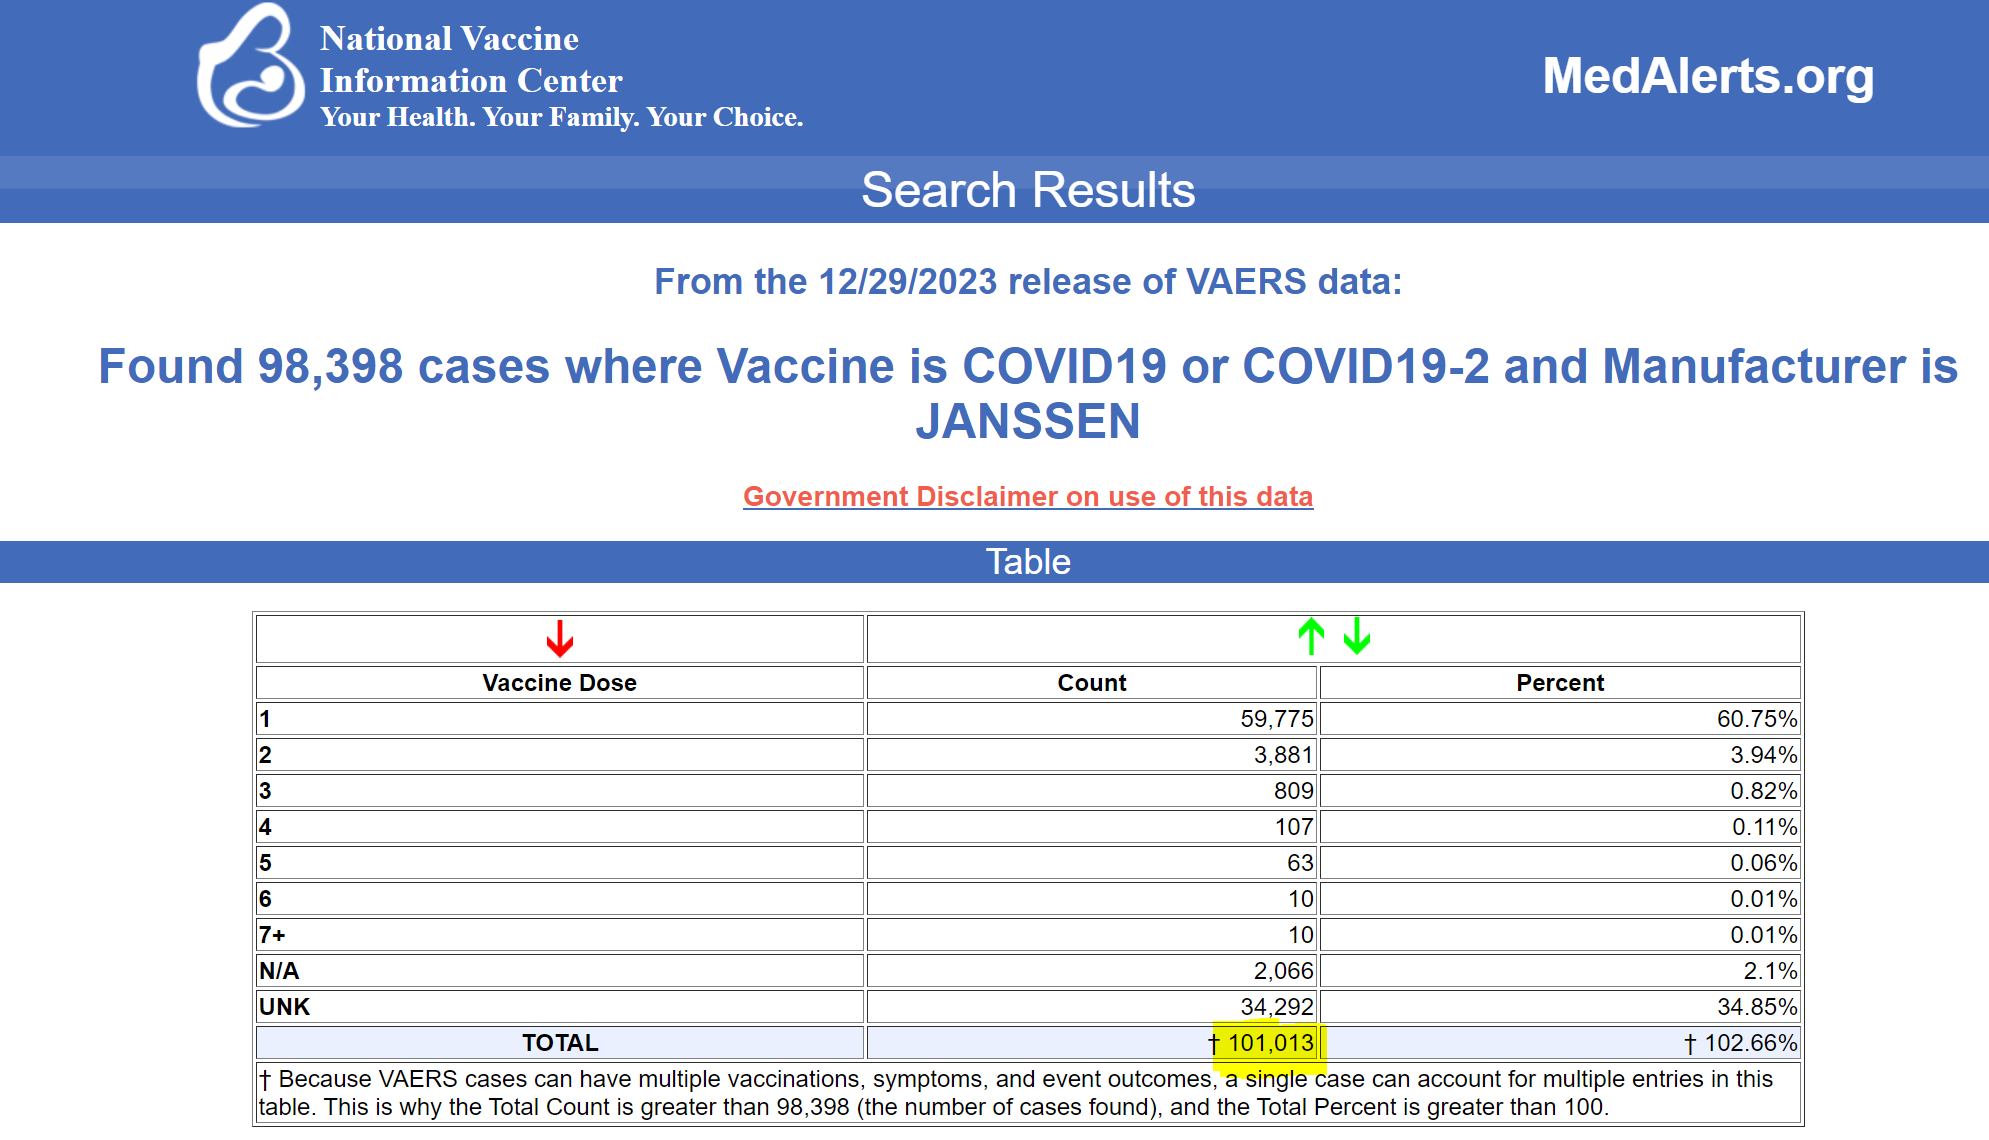1989x1140 pixels.
Task: Click the National Vaccine Information Center logo
Action: pyautogui.click(x=250, y=66)
